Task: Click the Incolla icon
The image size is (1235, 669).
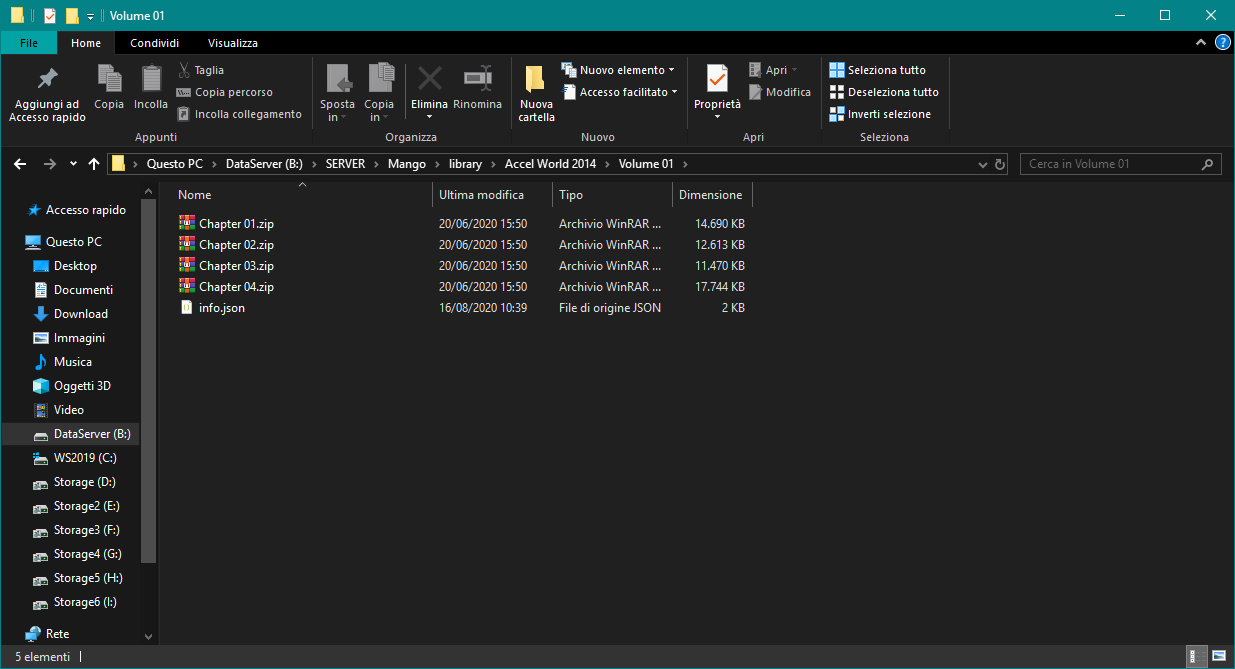Action: pyautogui.click(x=150, y=80)
